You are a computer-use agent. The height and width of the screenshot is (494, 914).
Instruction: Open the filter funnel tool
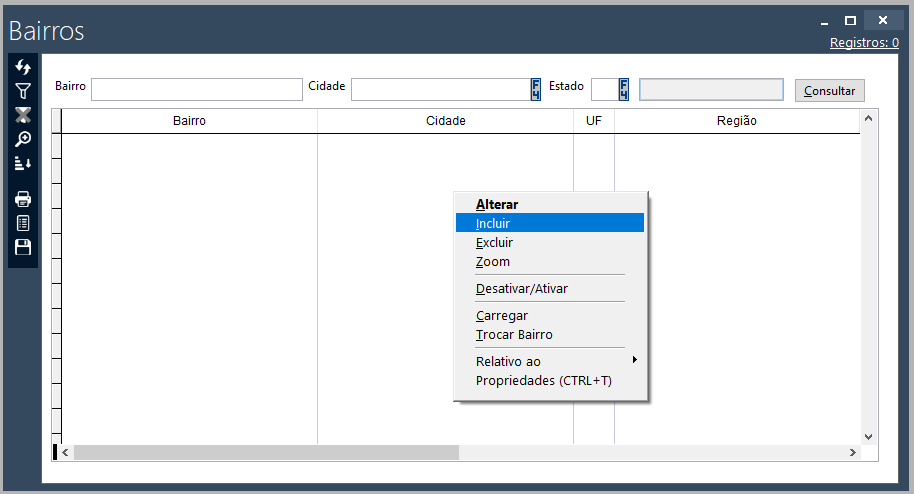[x=23, y=91]
